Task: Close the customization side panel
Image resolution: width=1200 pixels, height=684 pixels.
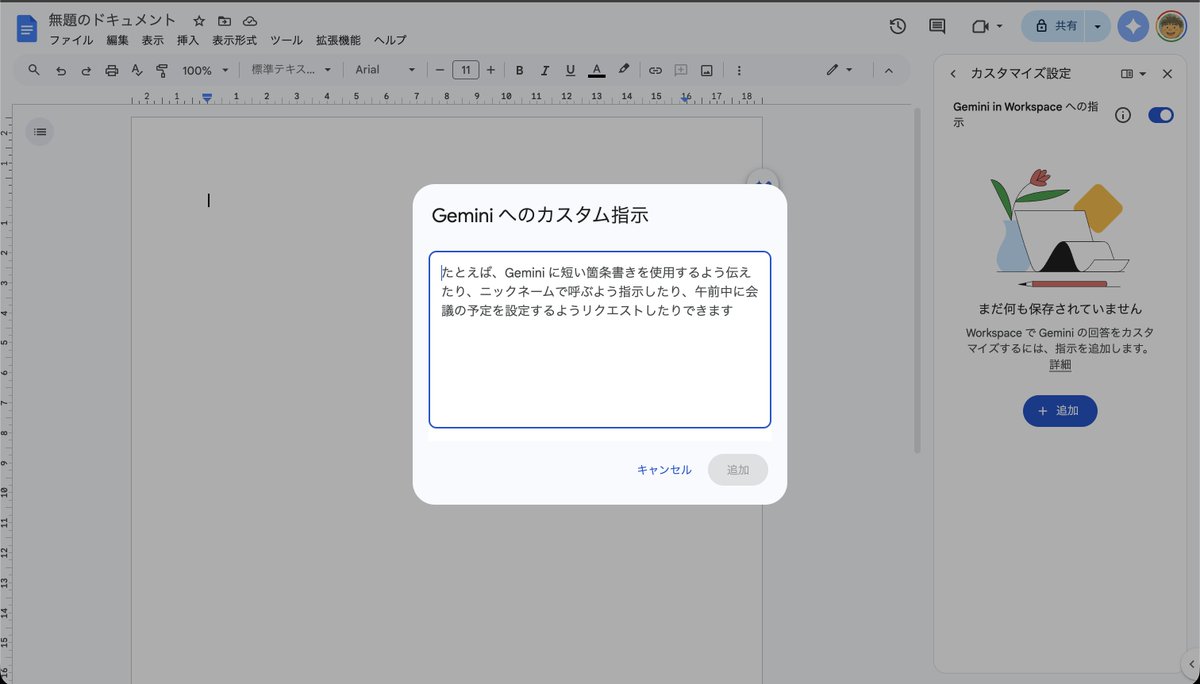Action: point(1167,74)
